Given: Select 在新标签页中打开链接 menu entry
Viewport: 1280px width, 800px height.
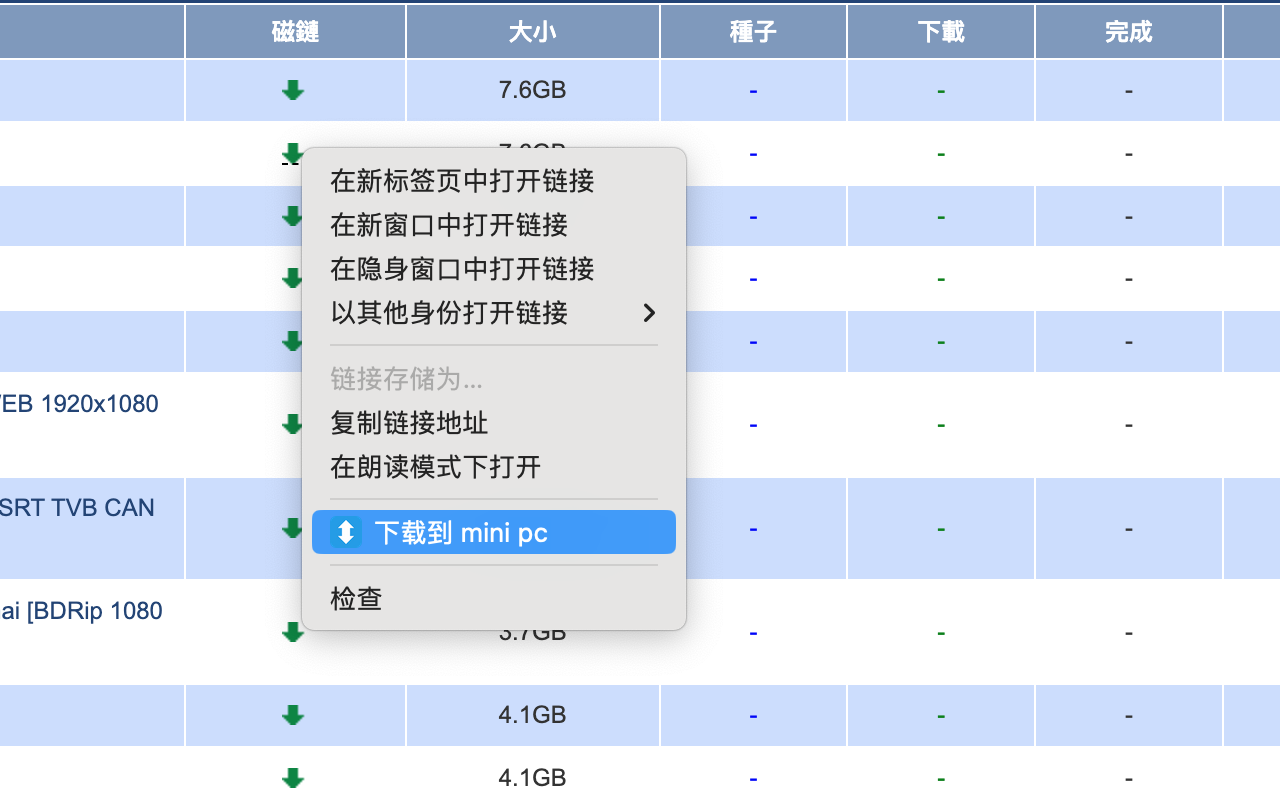Looking at the screenshot, I should [x=494, y=181].
